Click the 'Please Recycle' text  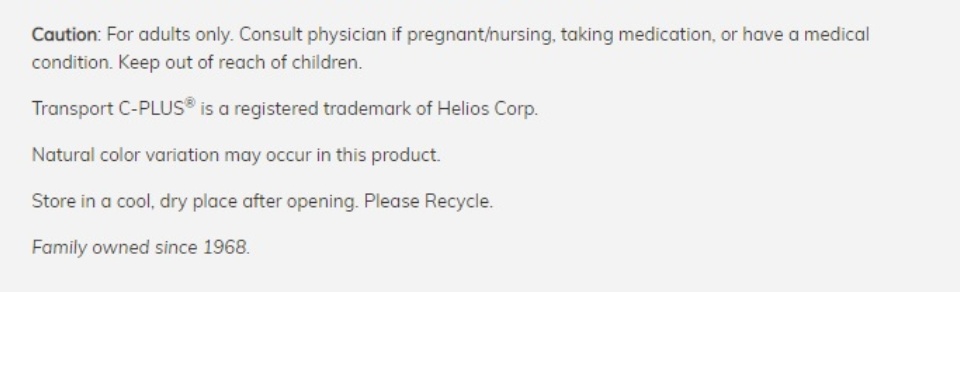click(429, 202)
